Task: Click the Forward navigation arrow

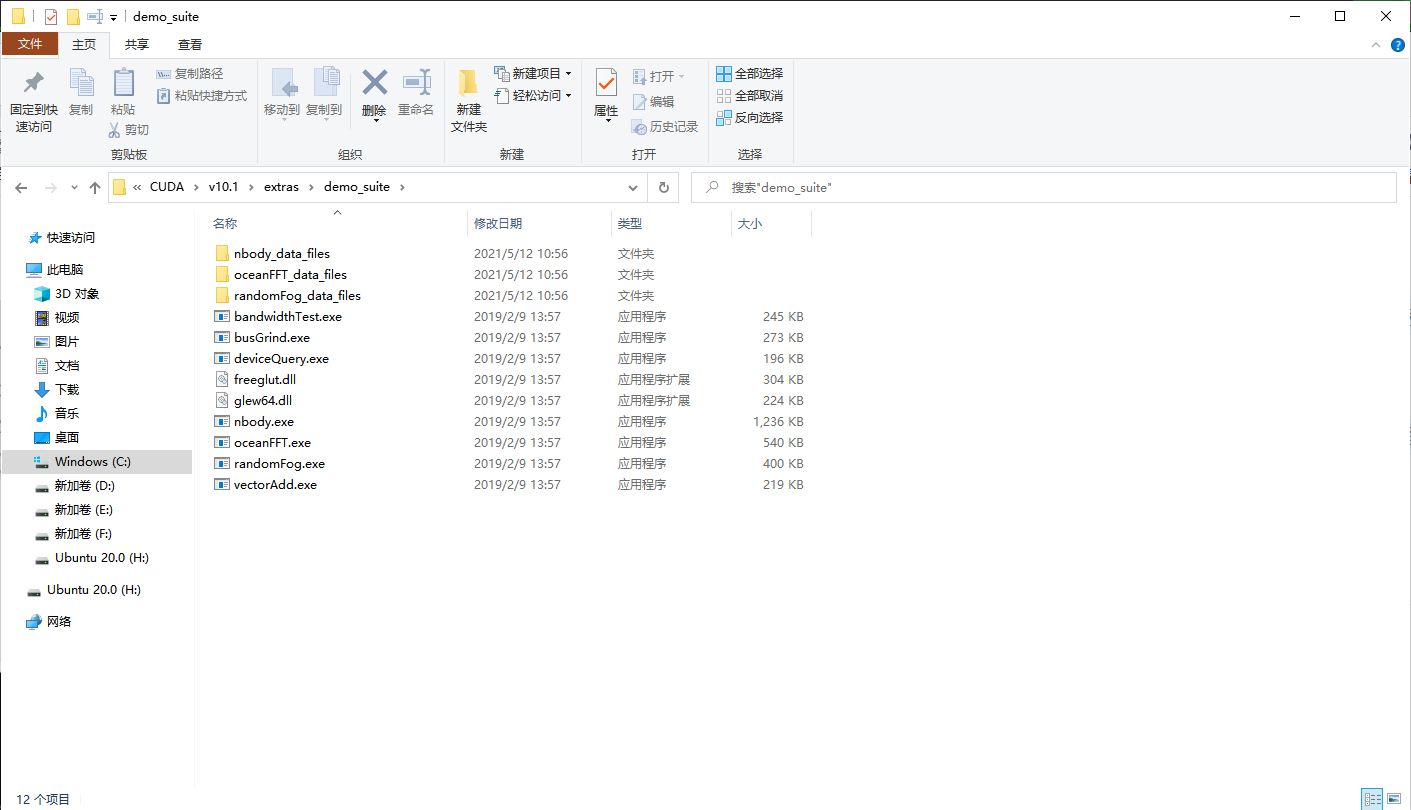Action: pyautogui.click(x=50, y=188)
